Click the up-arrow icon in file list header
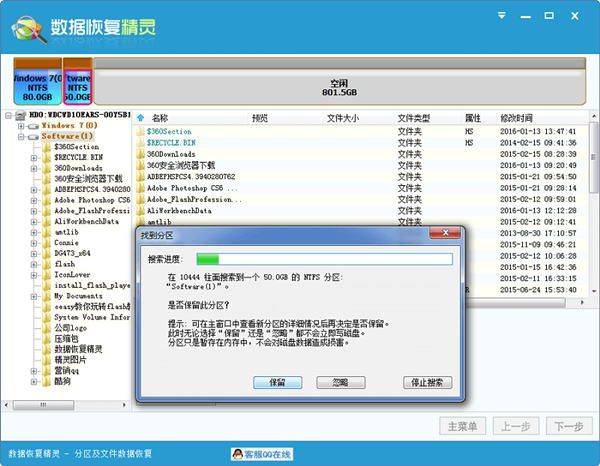600x466 pixels. [x=141, y=118]
